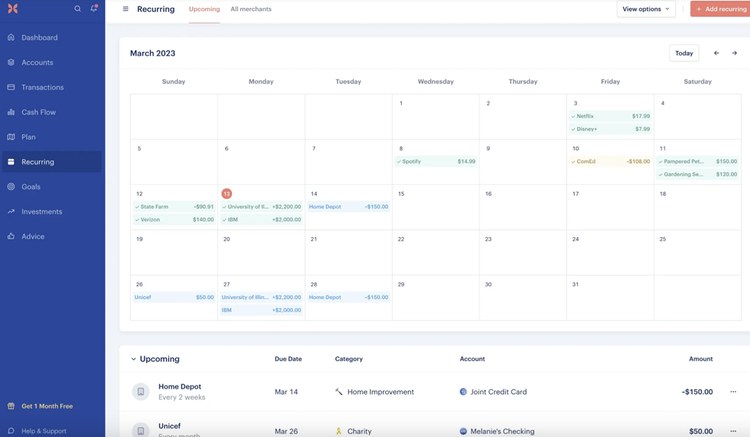The width and height of the screenshot is (750, 437).
Task: Collapse the Upcoming section chevron
Action: pyautogui.click(x=133, y=359)
